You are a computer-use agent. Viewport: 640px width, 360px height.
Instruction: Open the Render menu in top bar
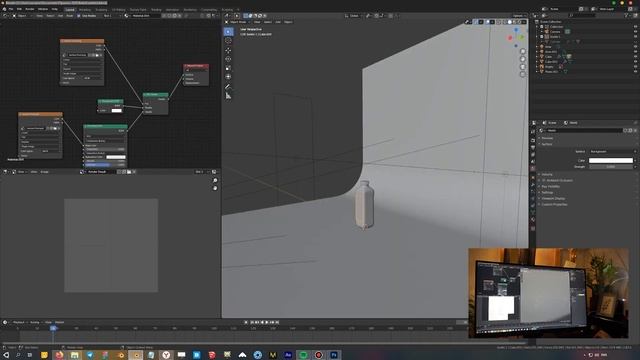point(30,9)
